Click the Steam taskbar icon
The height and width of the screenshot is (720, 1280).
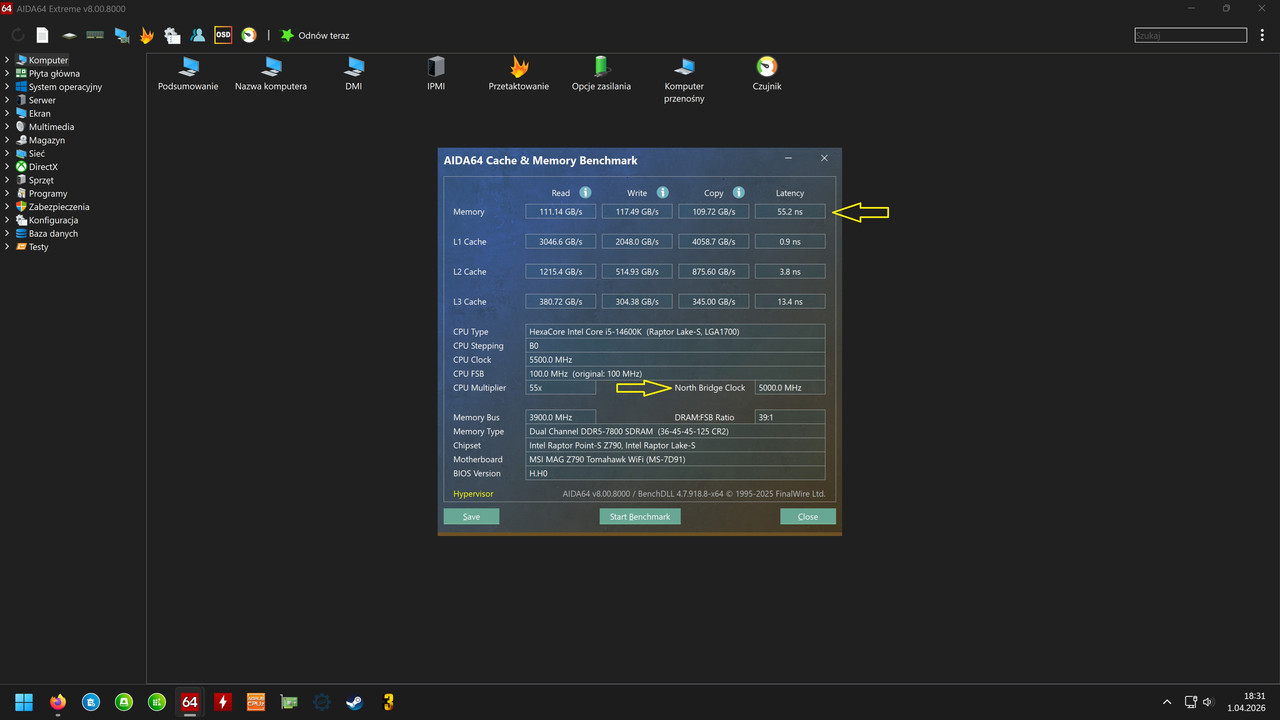pos(354,702)
